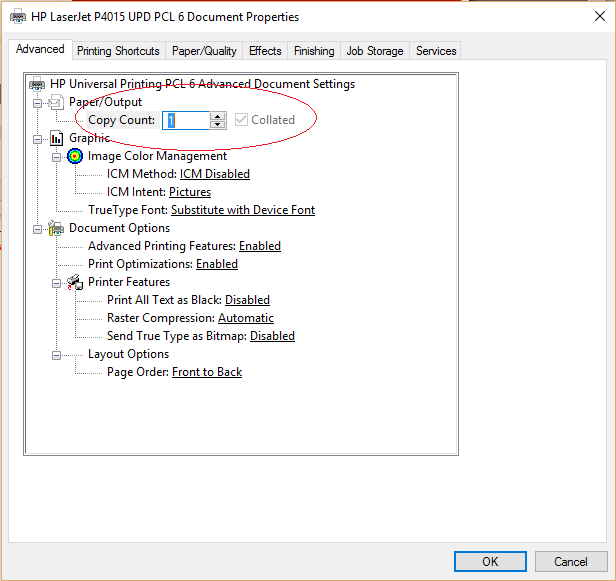616x581 pixels.
Task: Toggle the Collated checkbox
Action: tap(241, 120)
